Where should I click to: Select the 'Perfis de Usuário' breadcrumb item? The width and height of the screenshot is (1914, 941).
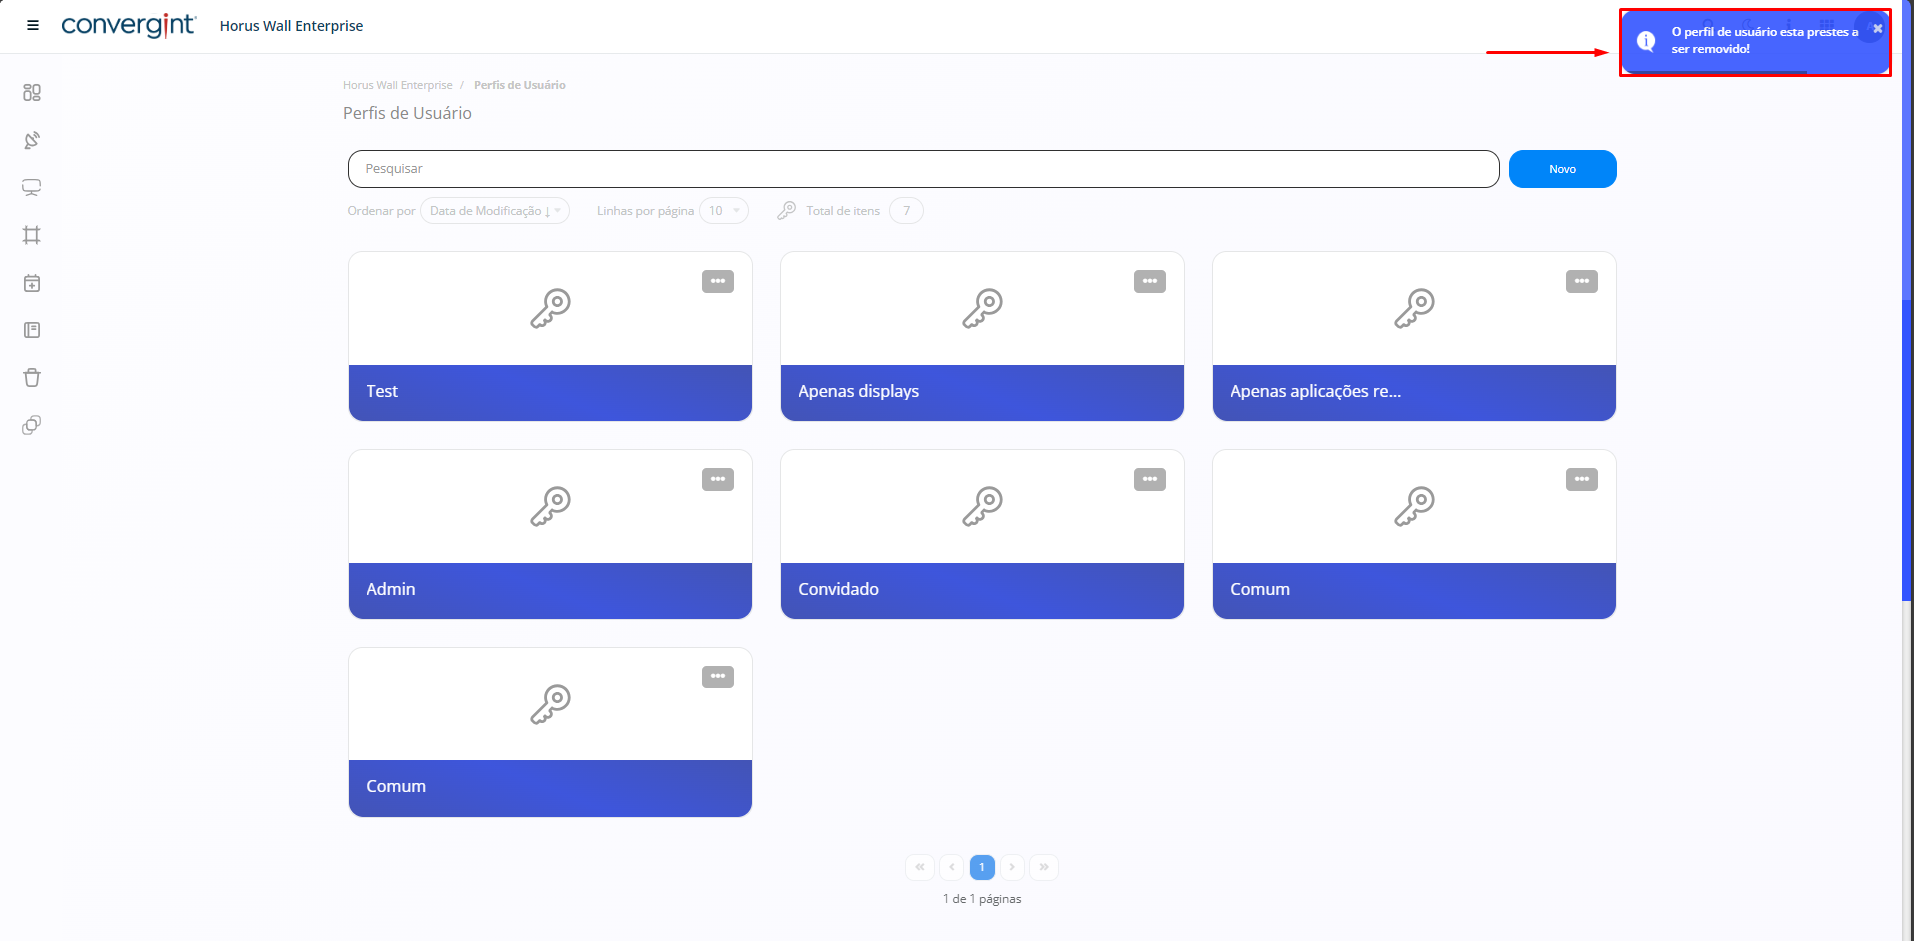[x=519, y=85]
